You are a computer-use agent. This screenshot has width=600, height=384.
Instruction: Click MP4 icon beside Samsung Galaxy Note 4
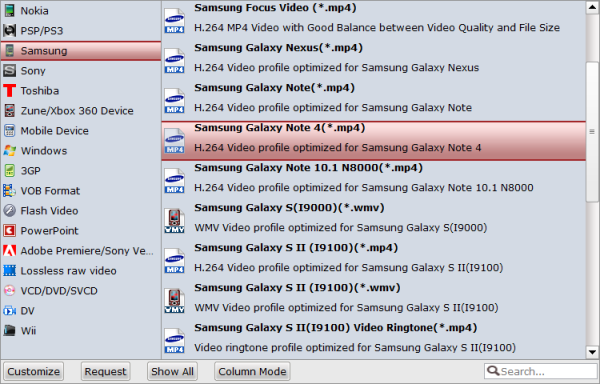click(174, 141)
